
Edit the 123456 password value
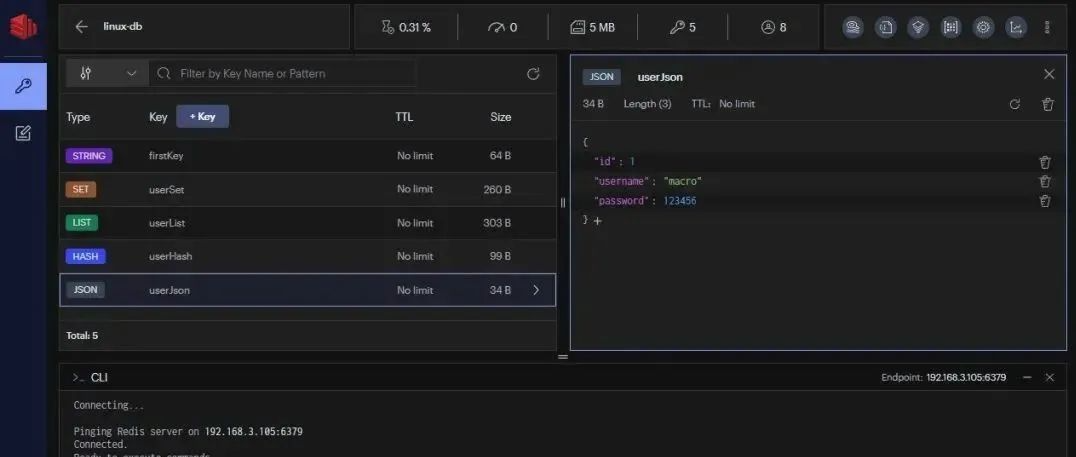680,201
